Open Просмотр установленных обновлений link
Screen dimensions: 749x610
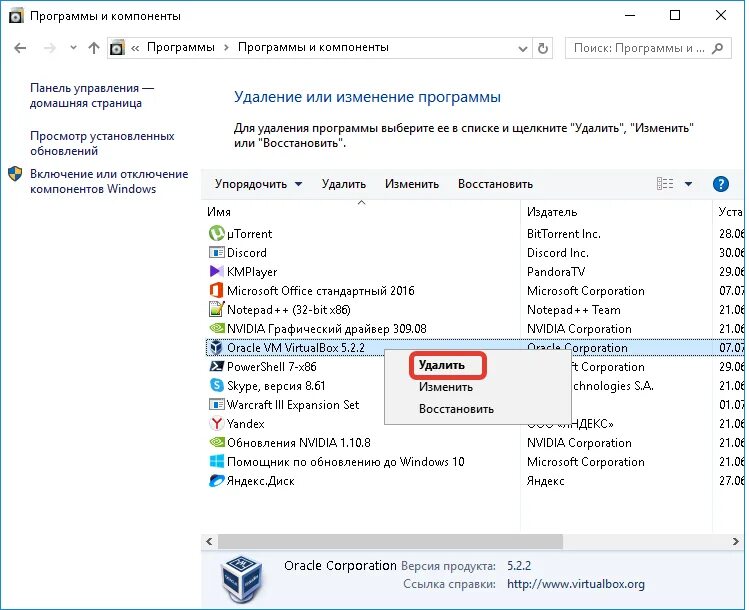point(102,143)
